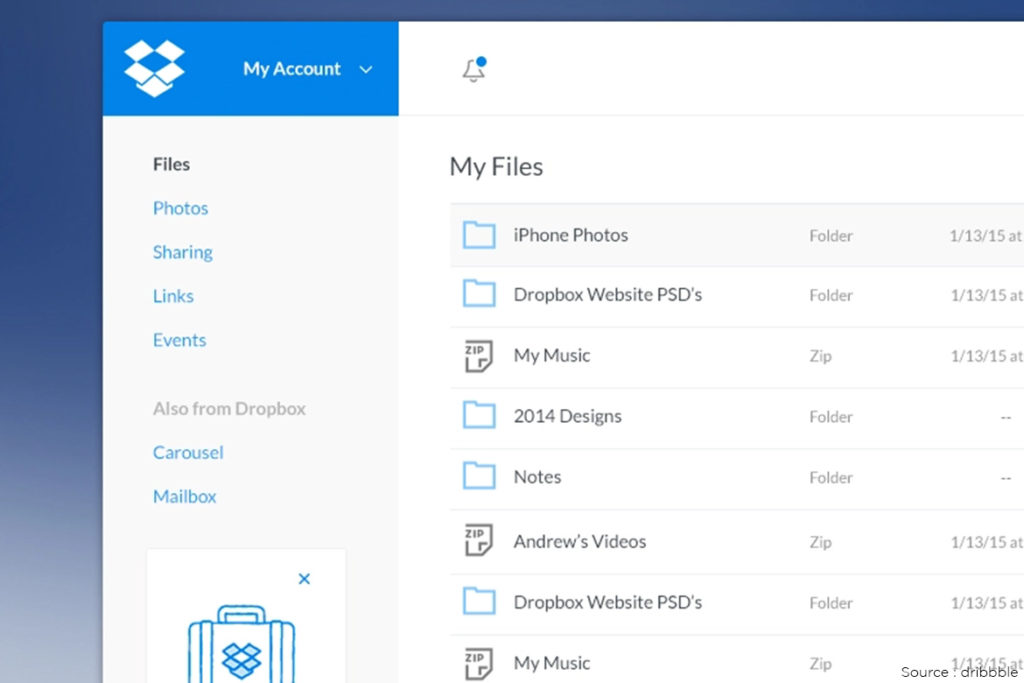Click the 1/13/15 date in Andrew's Videos row
This screenshot has height=683, width=1024.
click(x=987, y=542)
